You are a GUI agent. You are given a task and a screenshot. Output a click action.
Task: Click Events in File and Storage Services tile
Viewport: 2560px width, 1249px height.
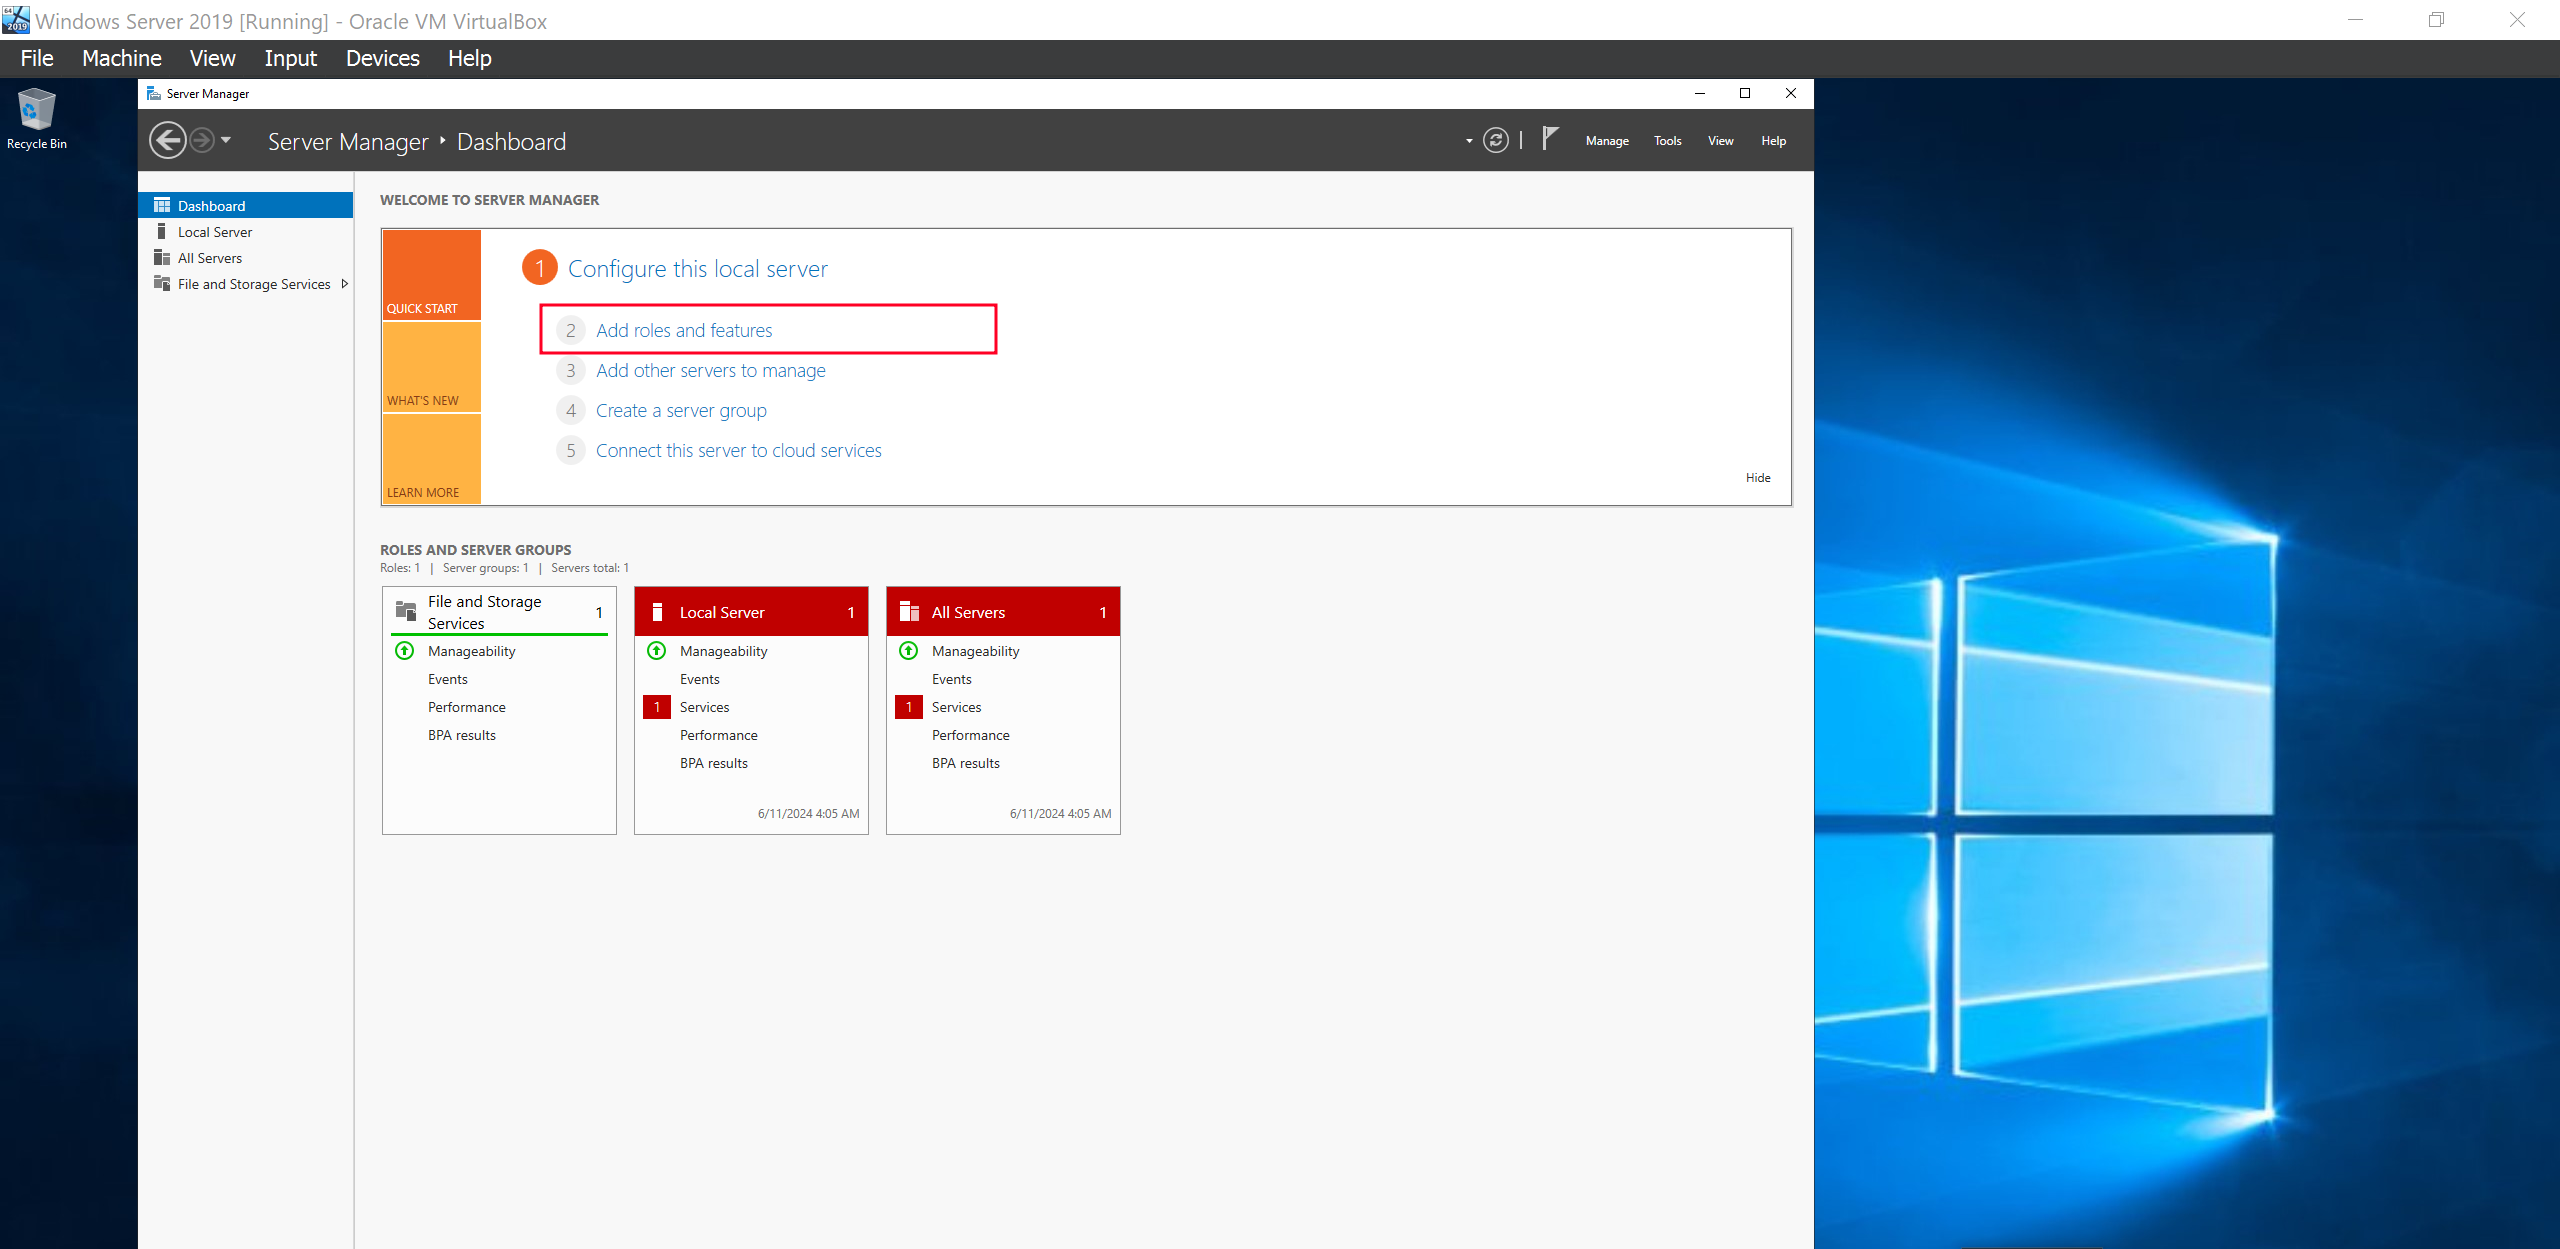[x=447, y=679]
